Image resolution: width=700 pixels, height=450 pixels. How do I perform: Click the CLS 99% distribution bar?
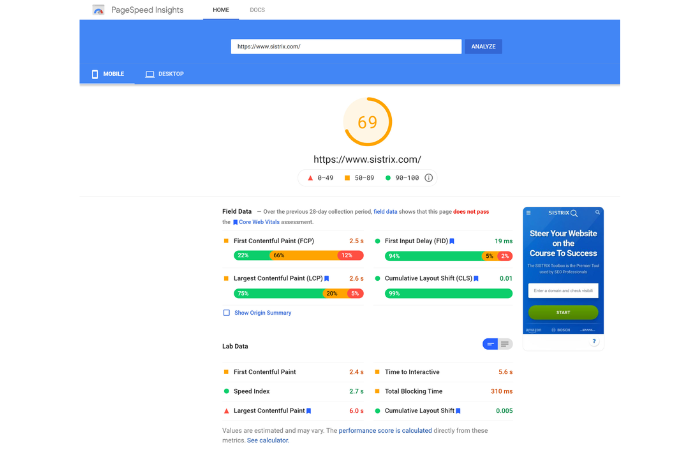(449, 293)
